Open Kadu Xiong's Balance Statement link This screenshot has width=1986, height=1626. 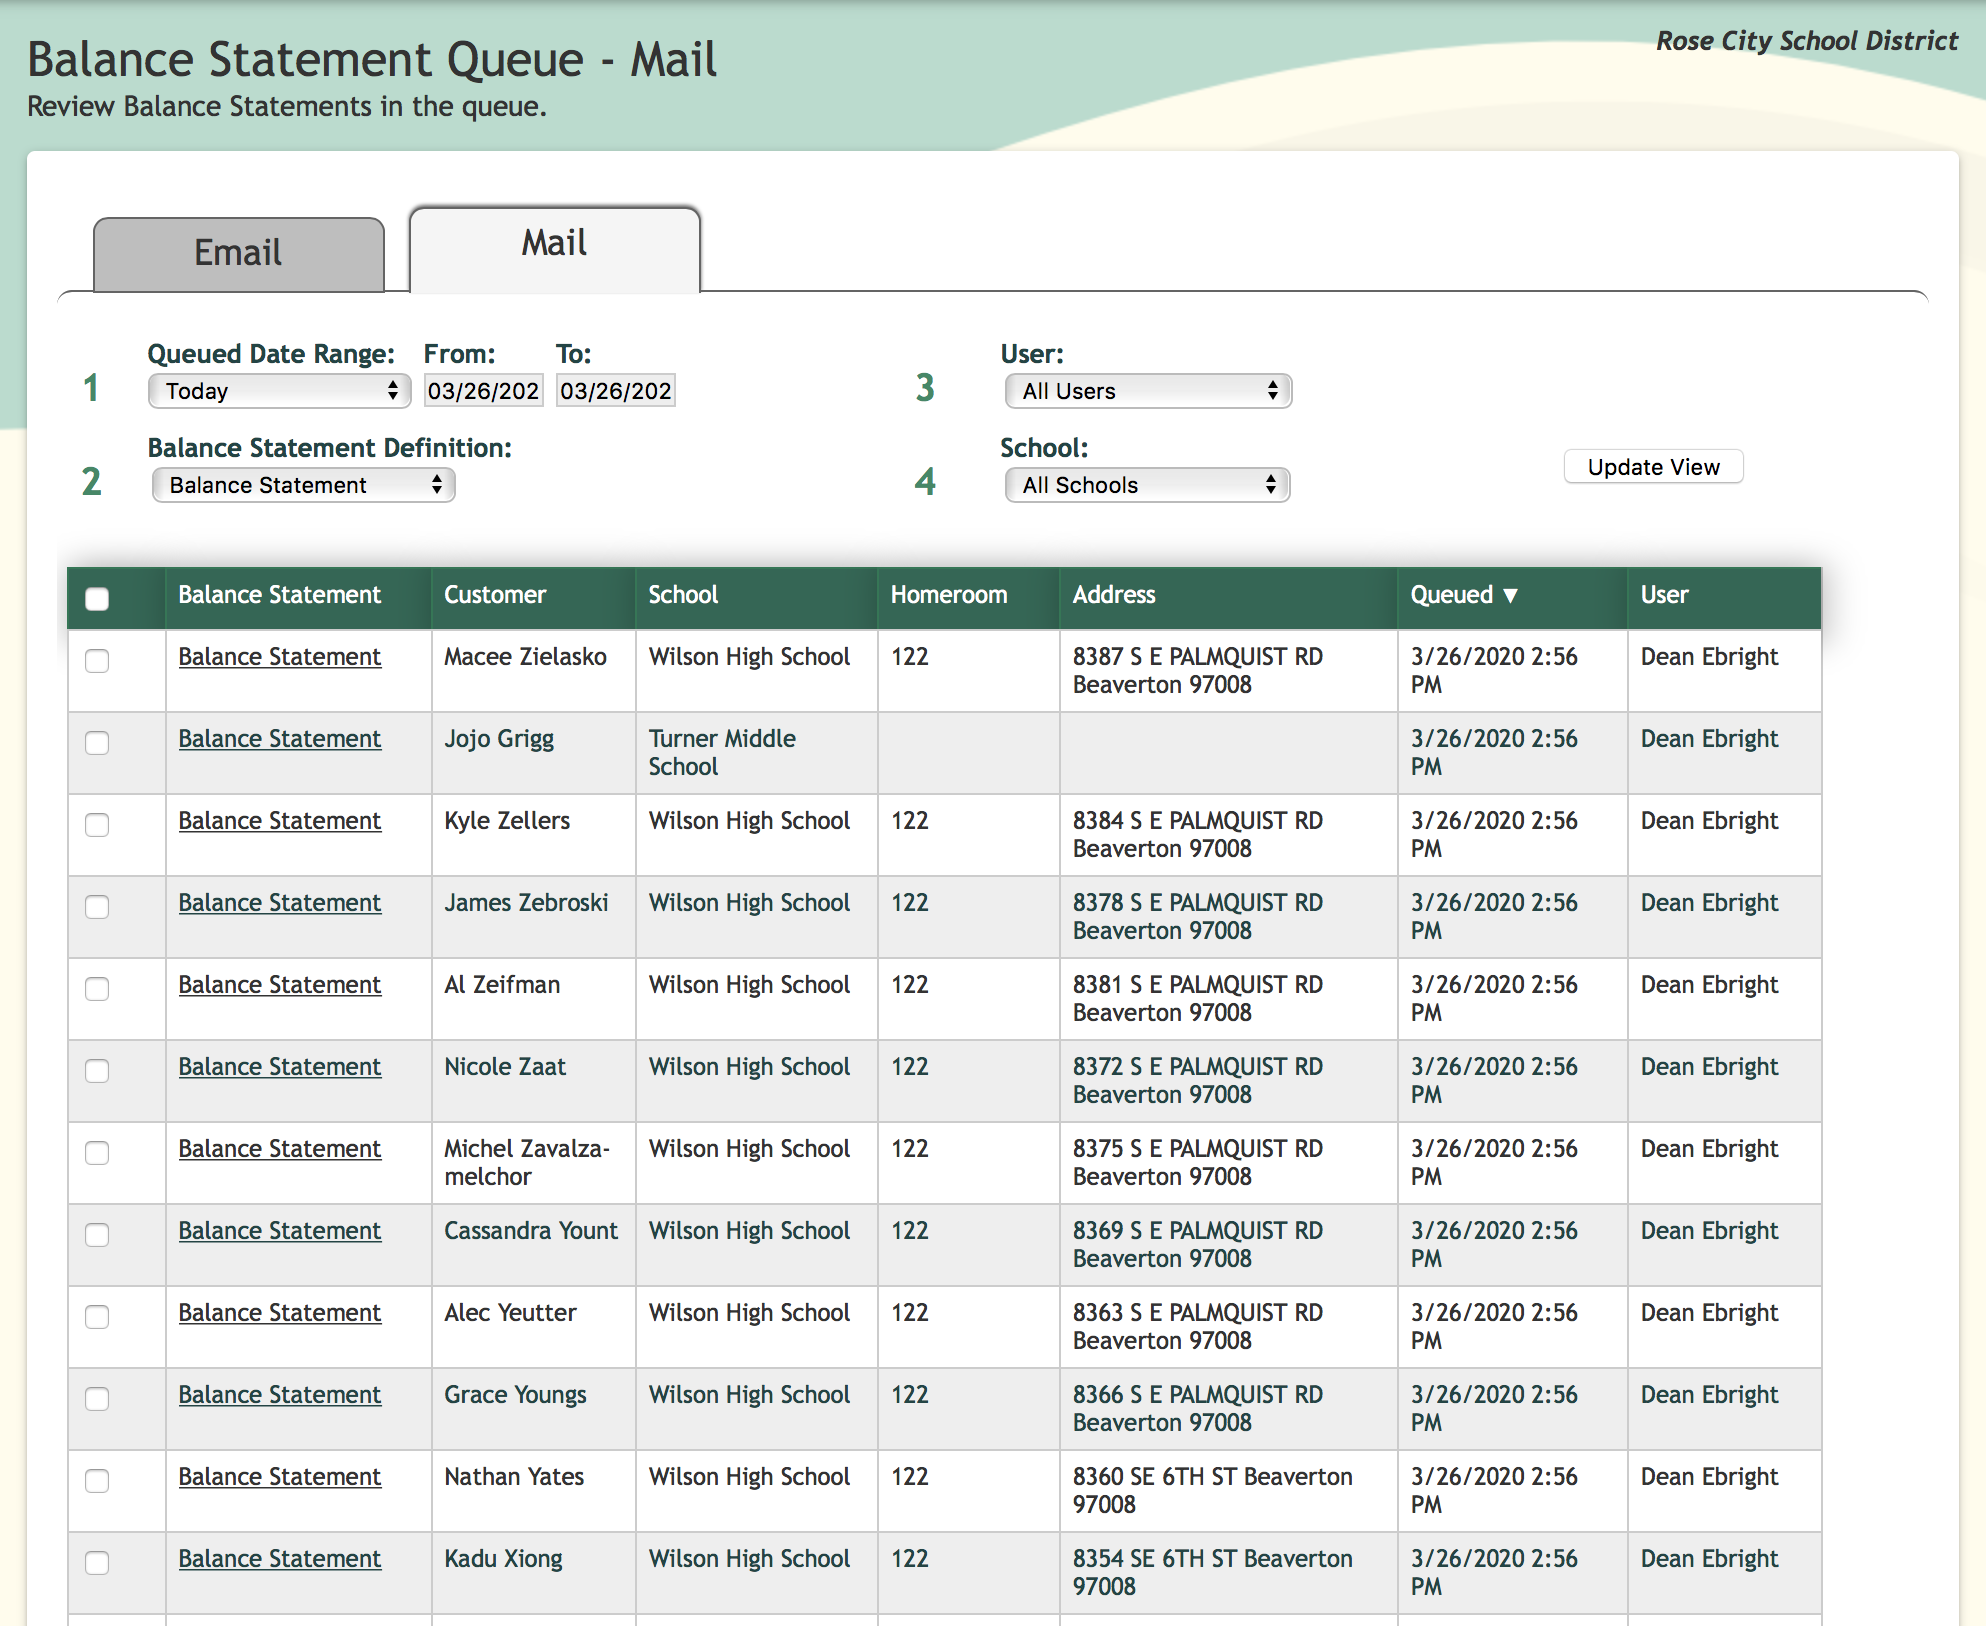pyautogui.click(x=279, y=1559)
